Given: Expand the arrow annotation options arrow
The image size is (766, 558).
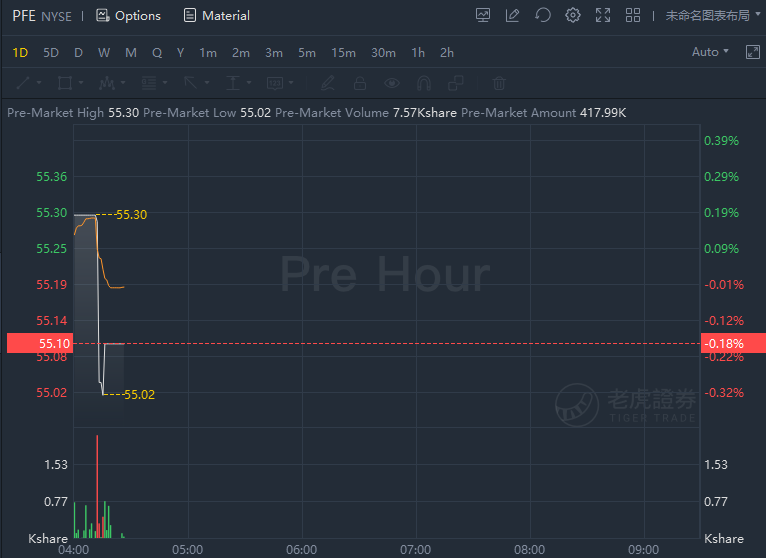Looking at the screenshot, I should tap(207, 83).
